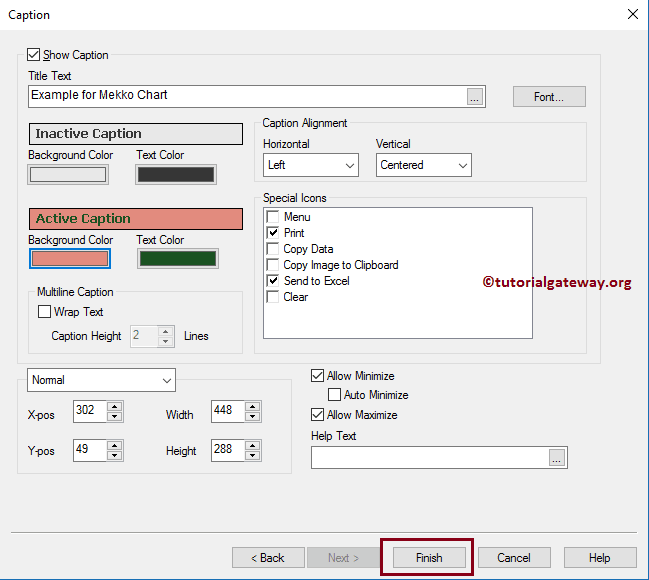Viewport: 649px width, 580px height.
Task: Open ellipsis editor for Title Text field
Action: pyautogui.click(x=475, y=97)
